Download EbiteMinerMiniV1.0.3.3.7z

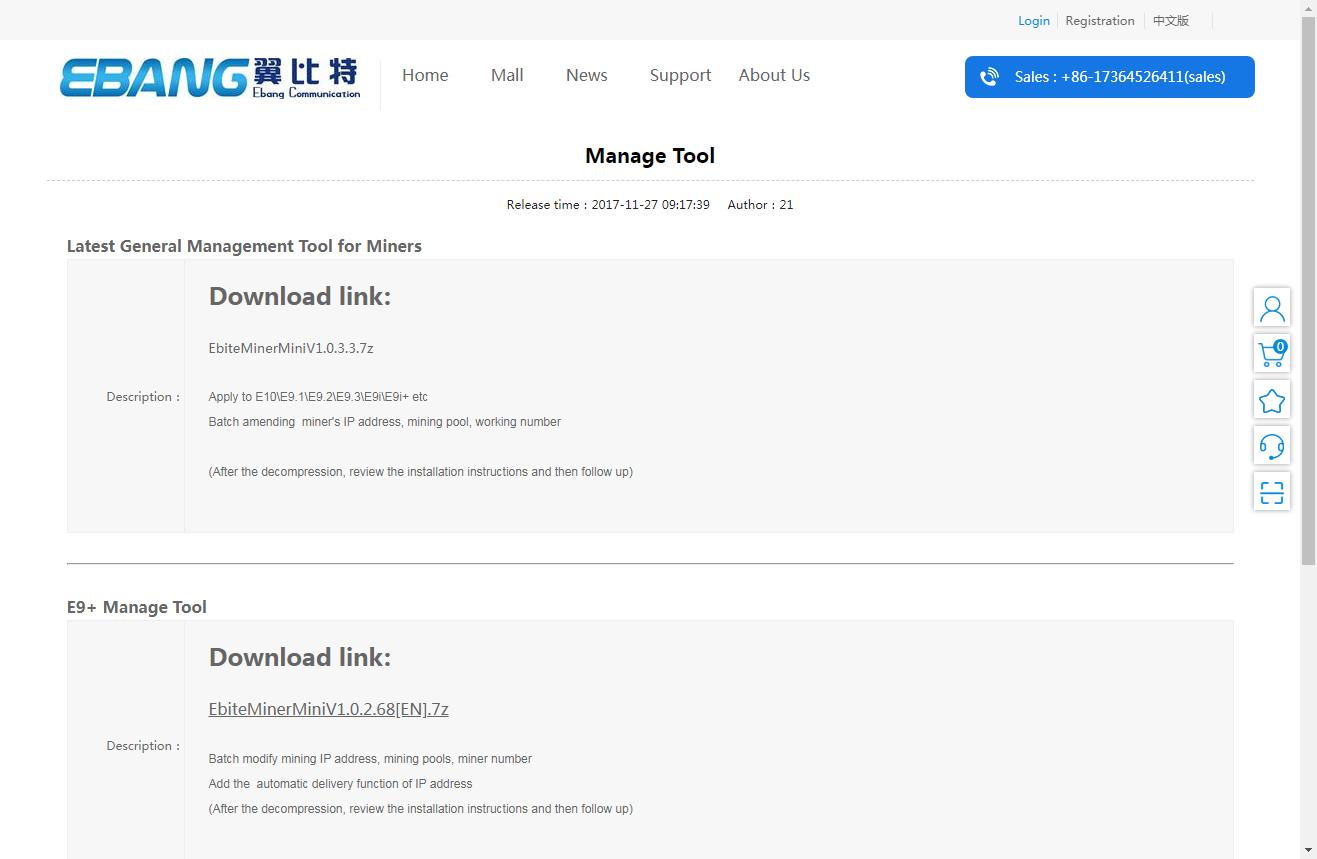[291, 348]
